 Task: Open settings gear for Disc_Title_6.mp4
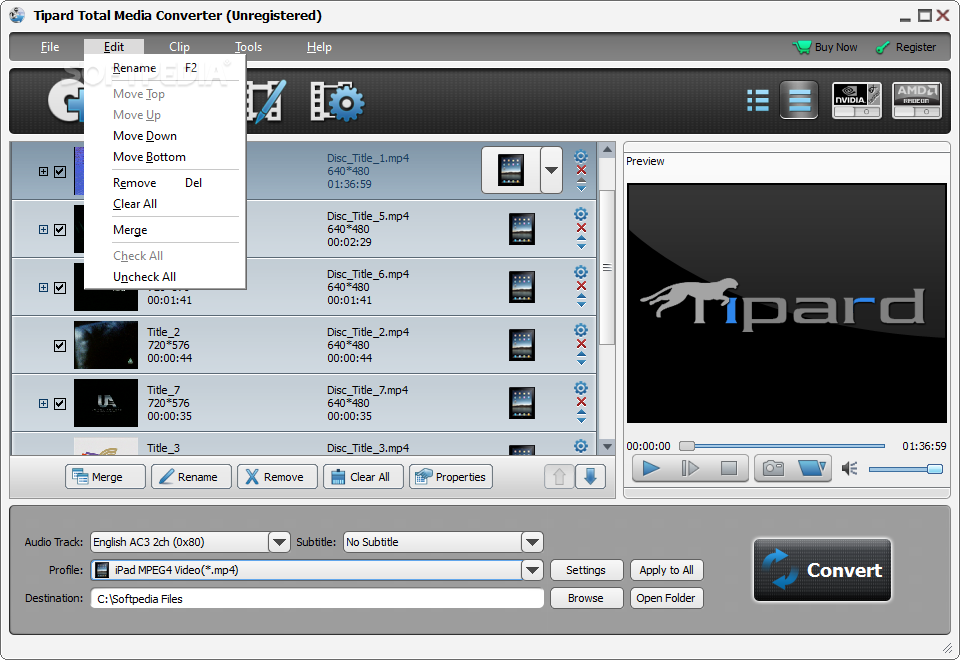pos(580,272)
